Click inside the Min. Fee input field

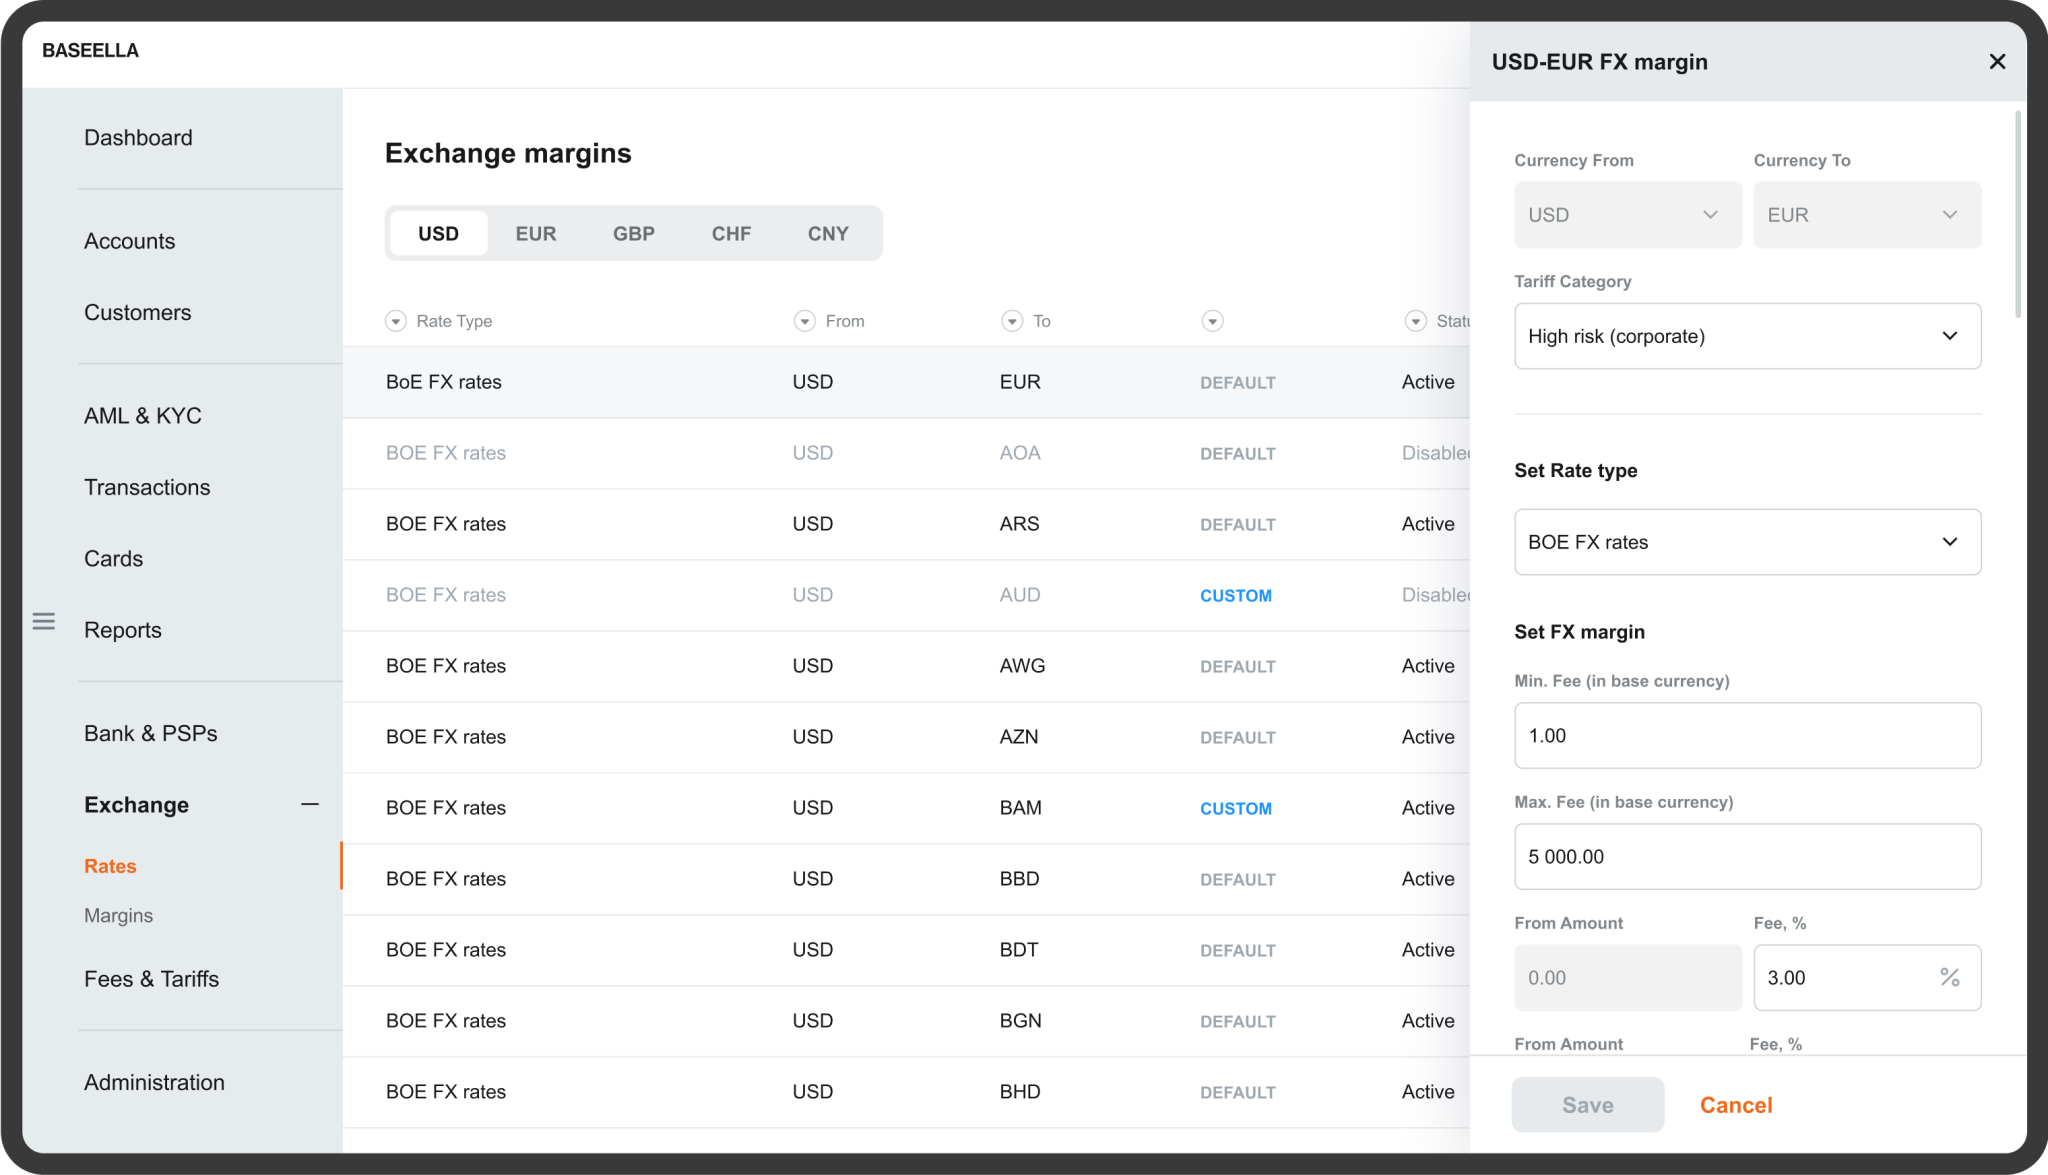(x=1746, y=735)
